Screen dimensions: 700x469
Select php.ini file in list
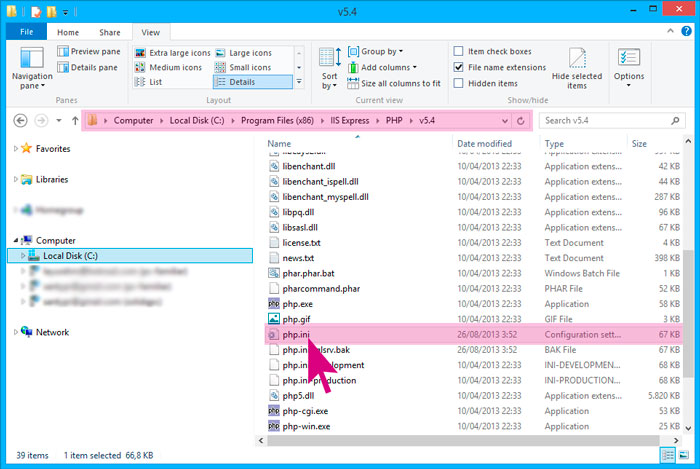coord(295,335)
